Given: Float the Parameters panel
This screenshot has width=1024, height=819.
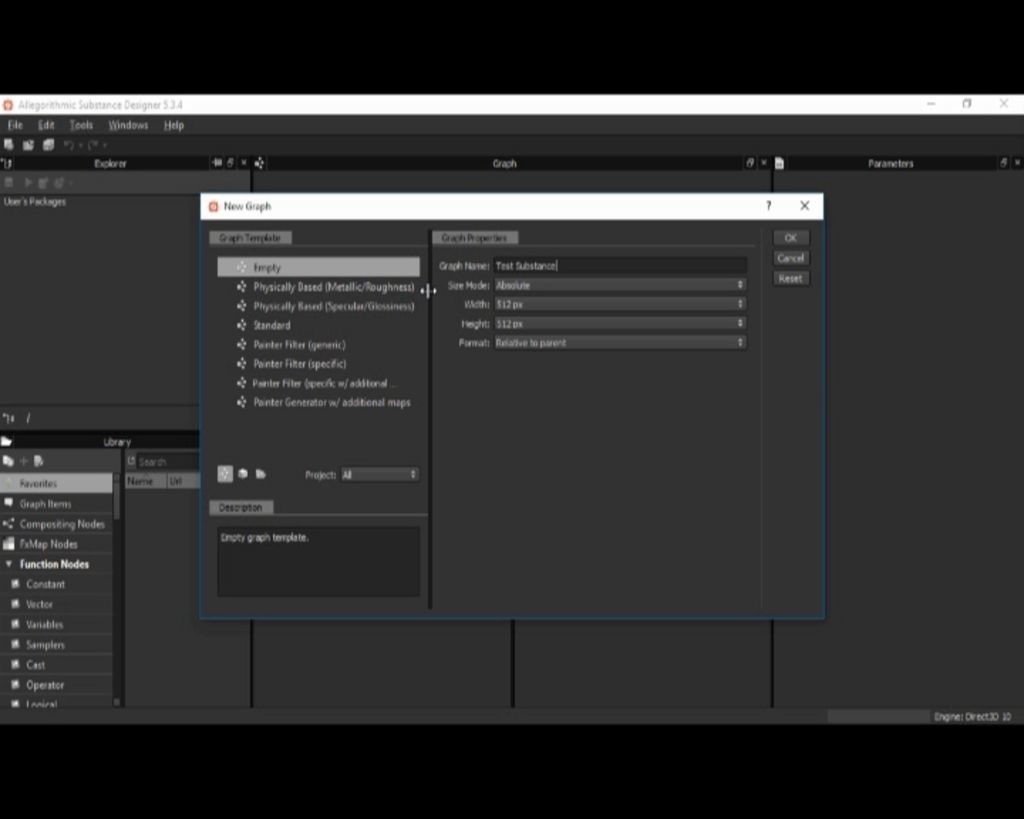Looking at the screenshot, I should [x=1004, y=163].
